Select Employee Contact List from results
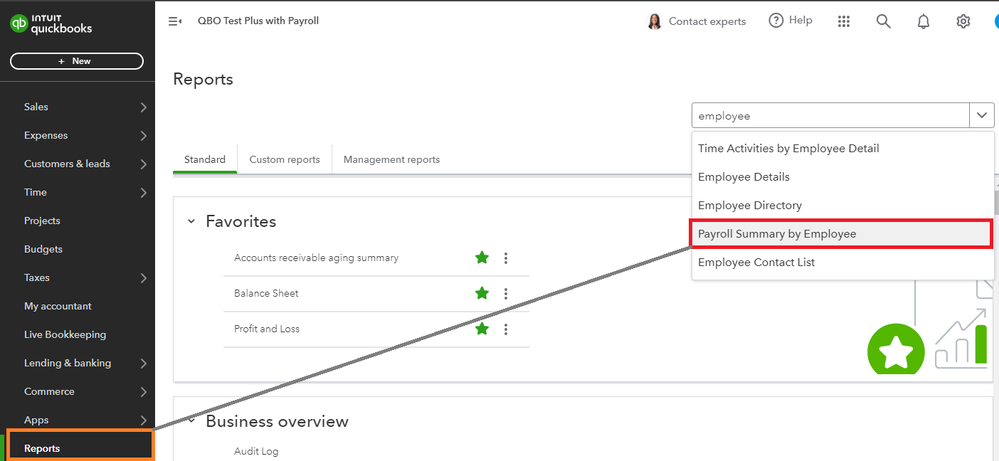 [842, 262]
